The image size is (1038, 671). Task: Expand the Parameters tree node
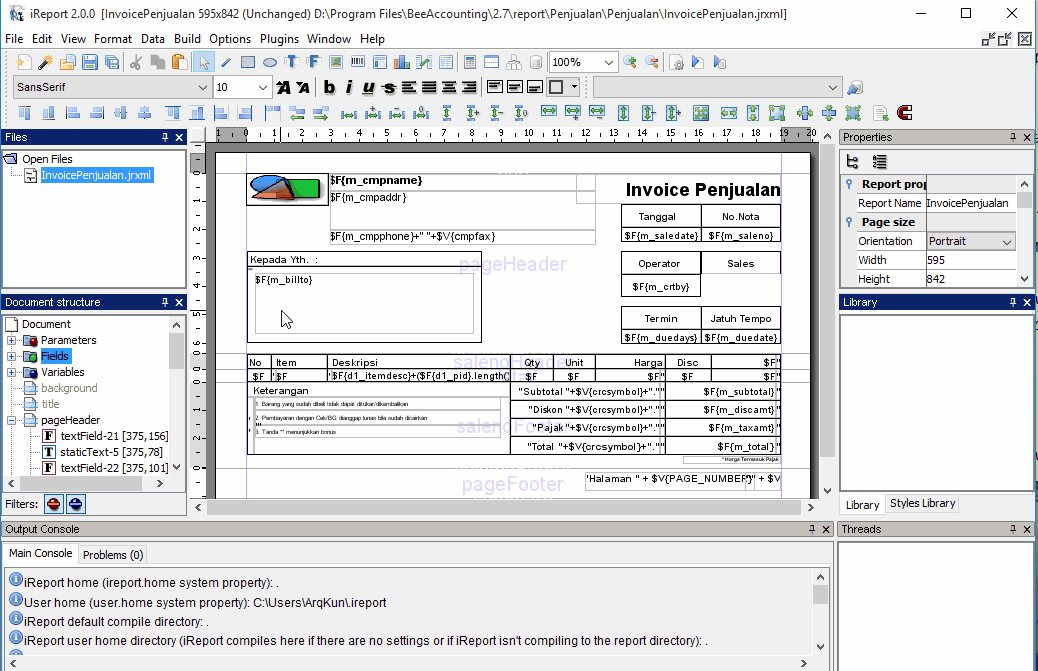pyautogui.click(x=12, y=340)
